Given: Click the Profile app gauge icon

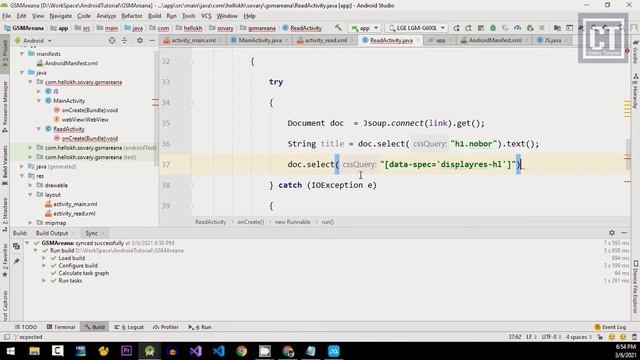Looking at the screenshot, I should 517,28.
